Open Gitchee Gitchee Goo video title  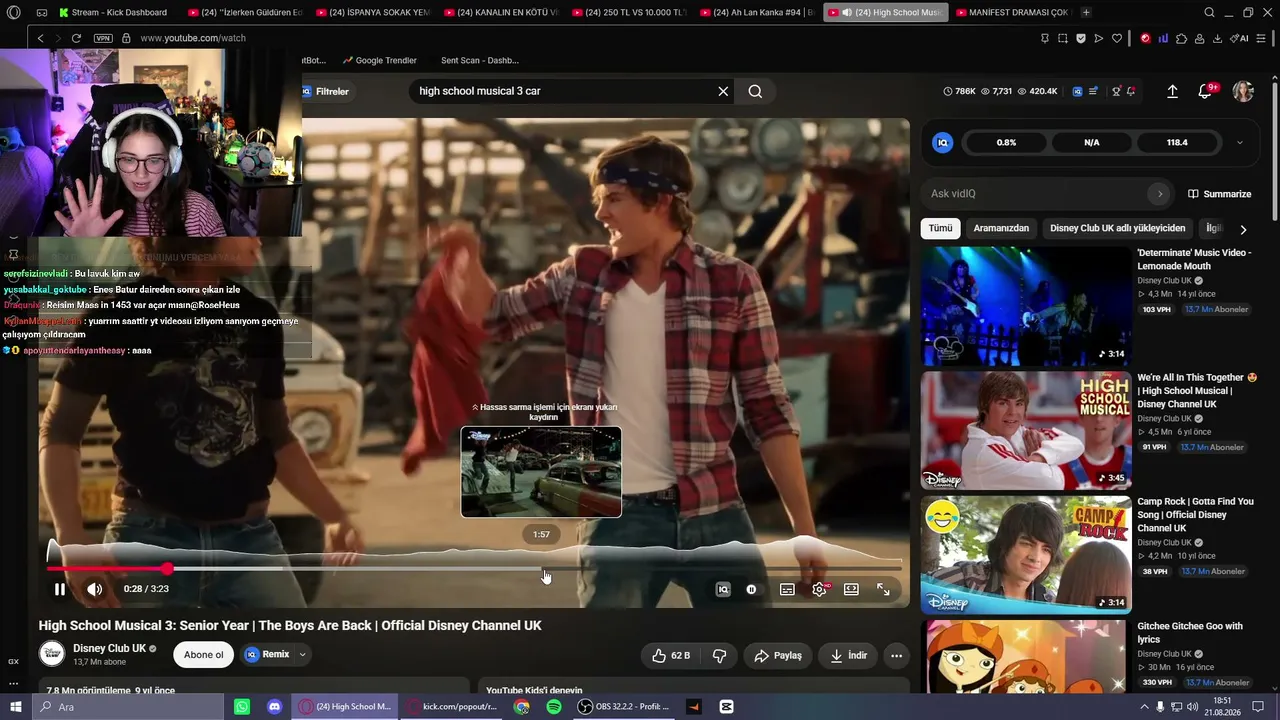click(1190, 632)
